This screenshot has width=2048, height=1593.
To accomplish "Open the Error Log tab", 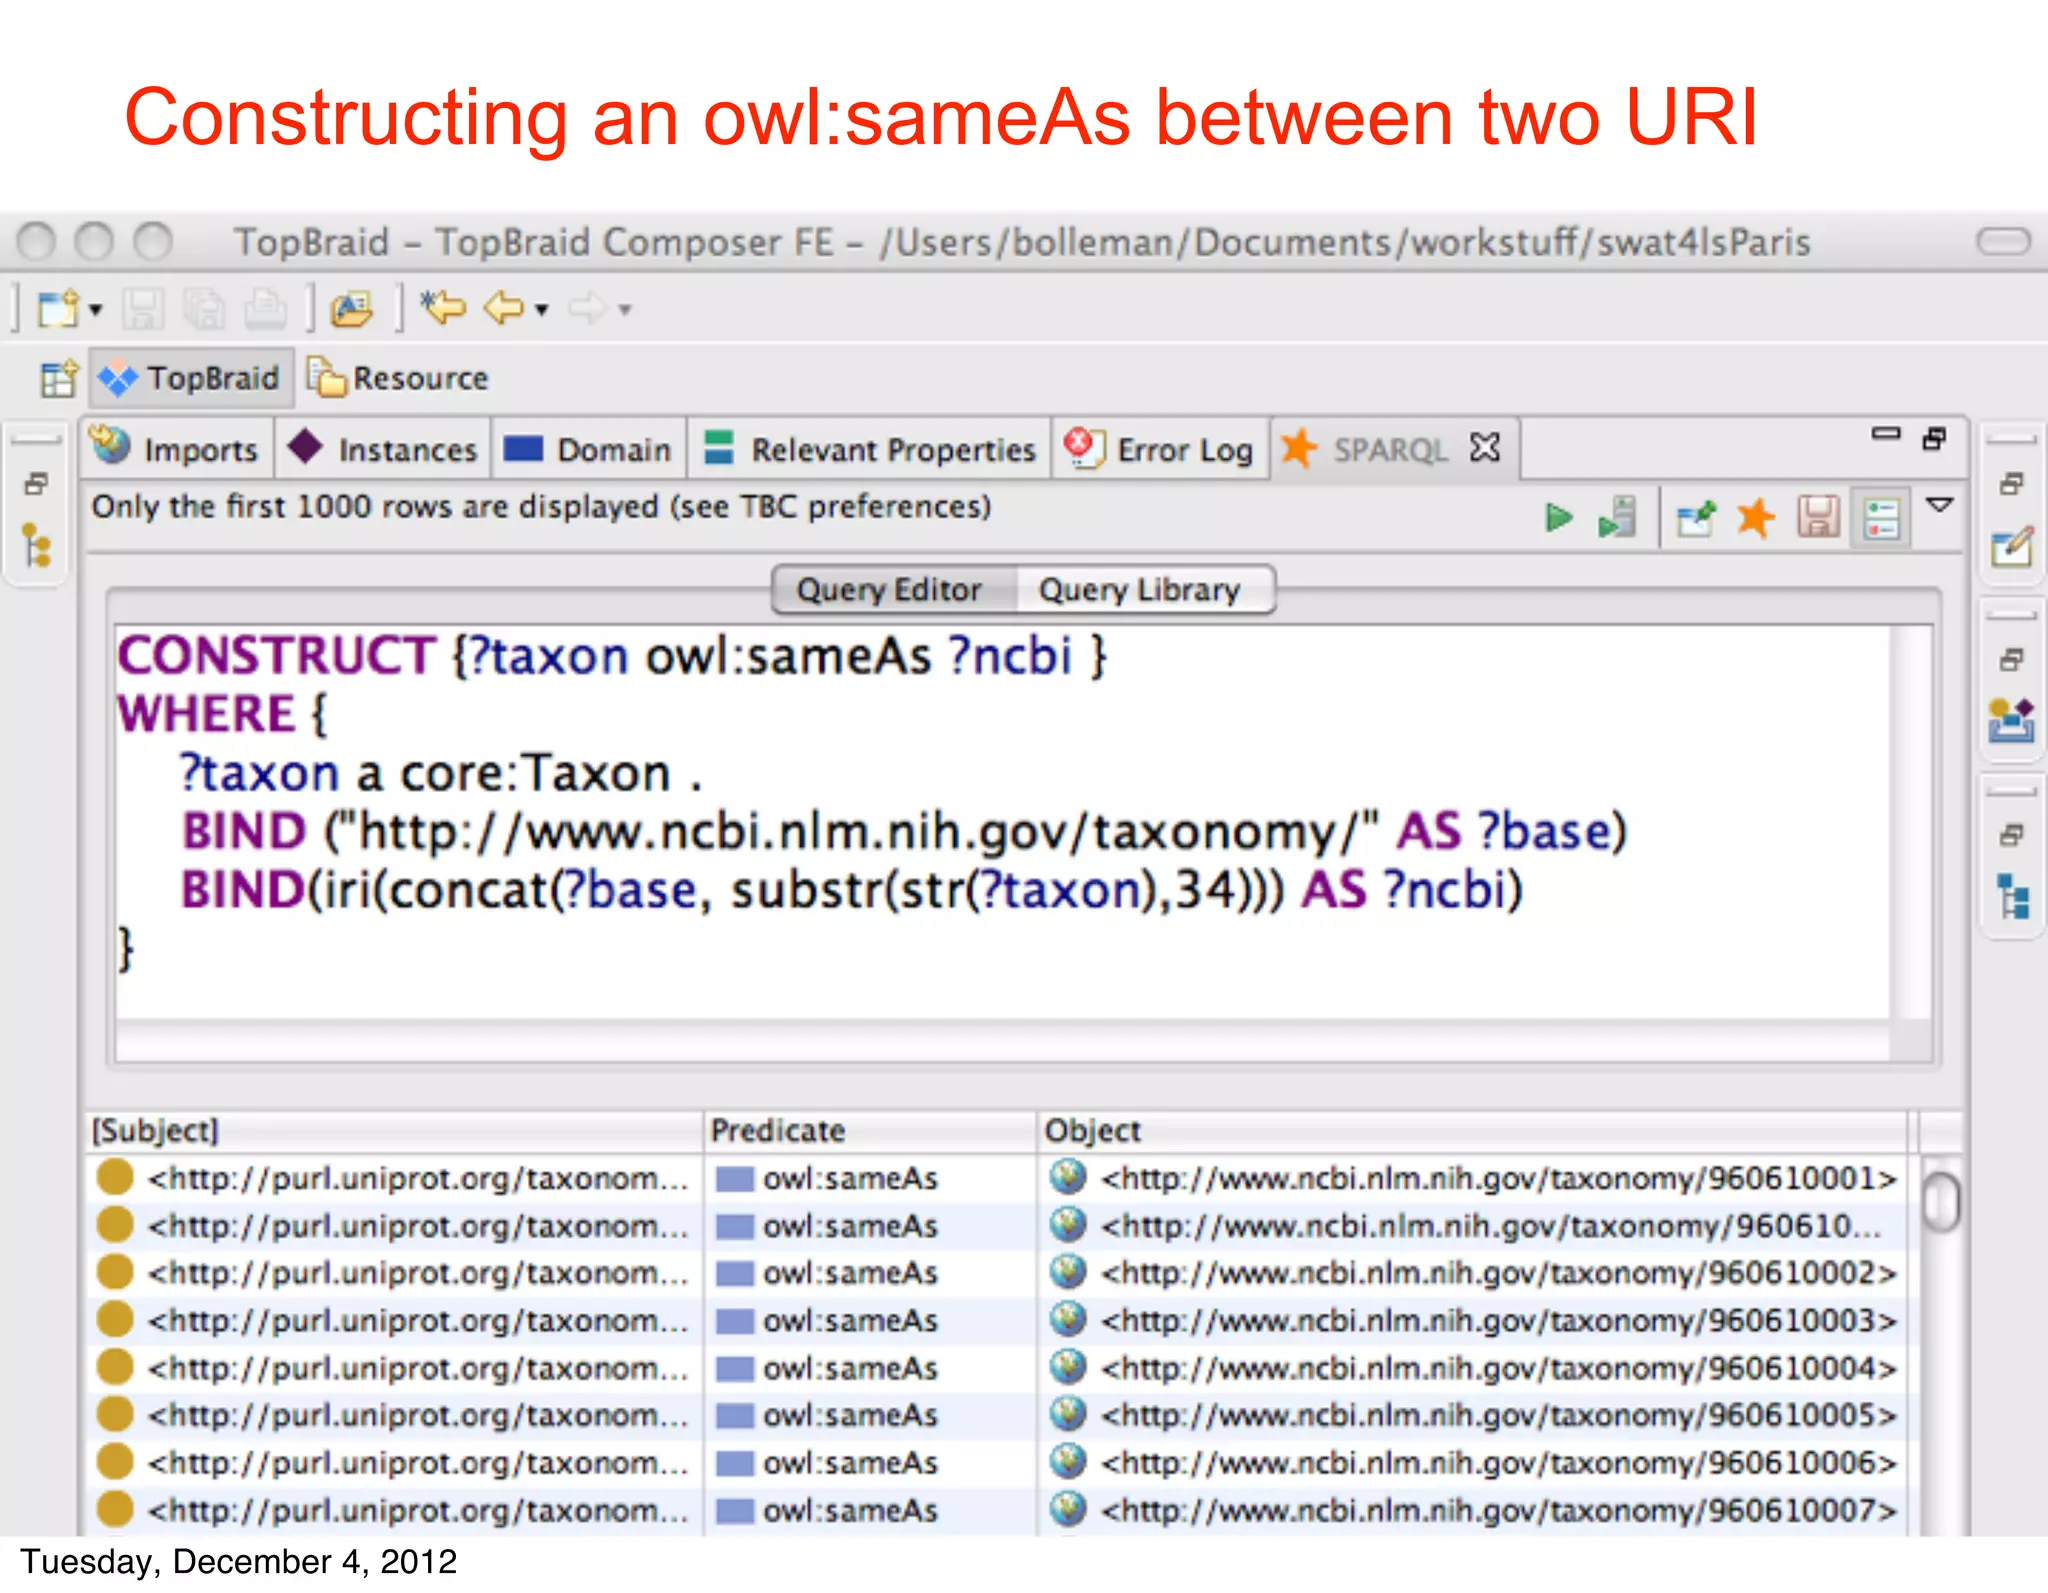I will coord(1159,449).
